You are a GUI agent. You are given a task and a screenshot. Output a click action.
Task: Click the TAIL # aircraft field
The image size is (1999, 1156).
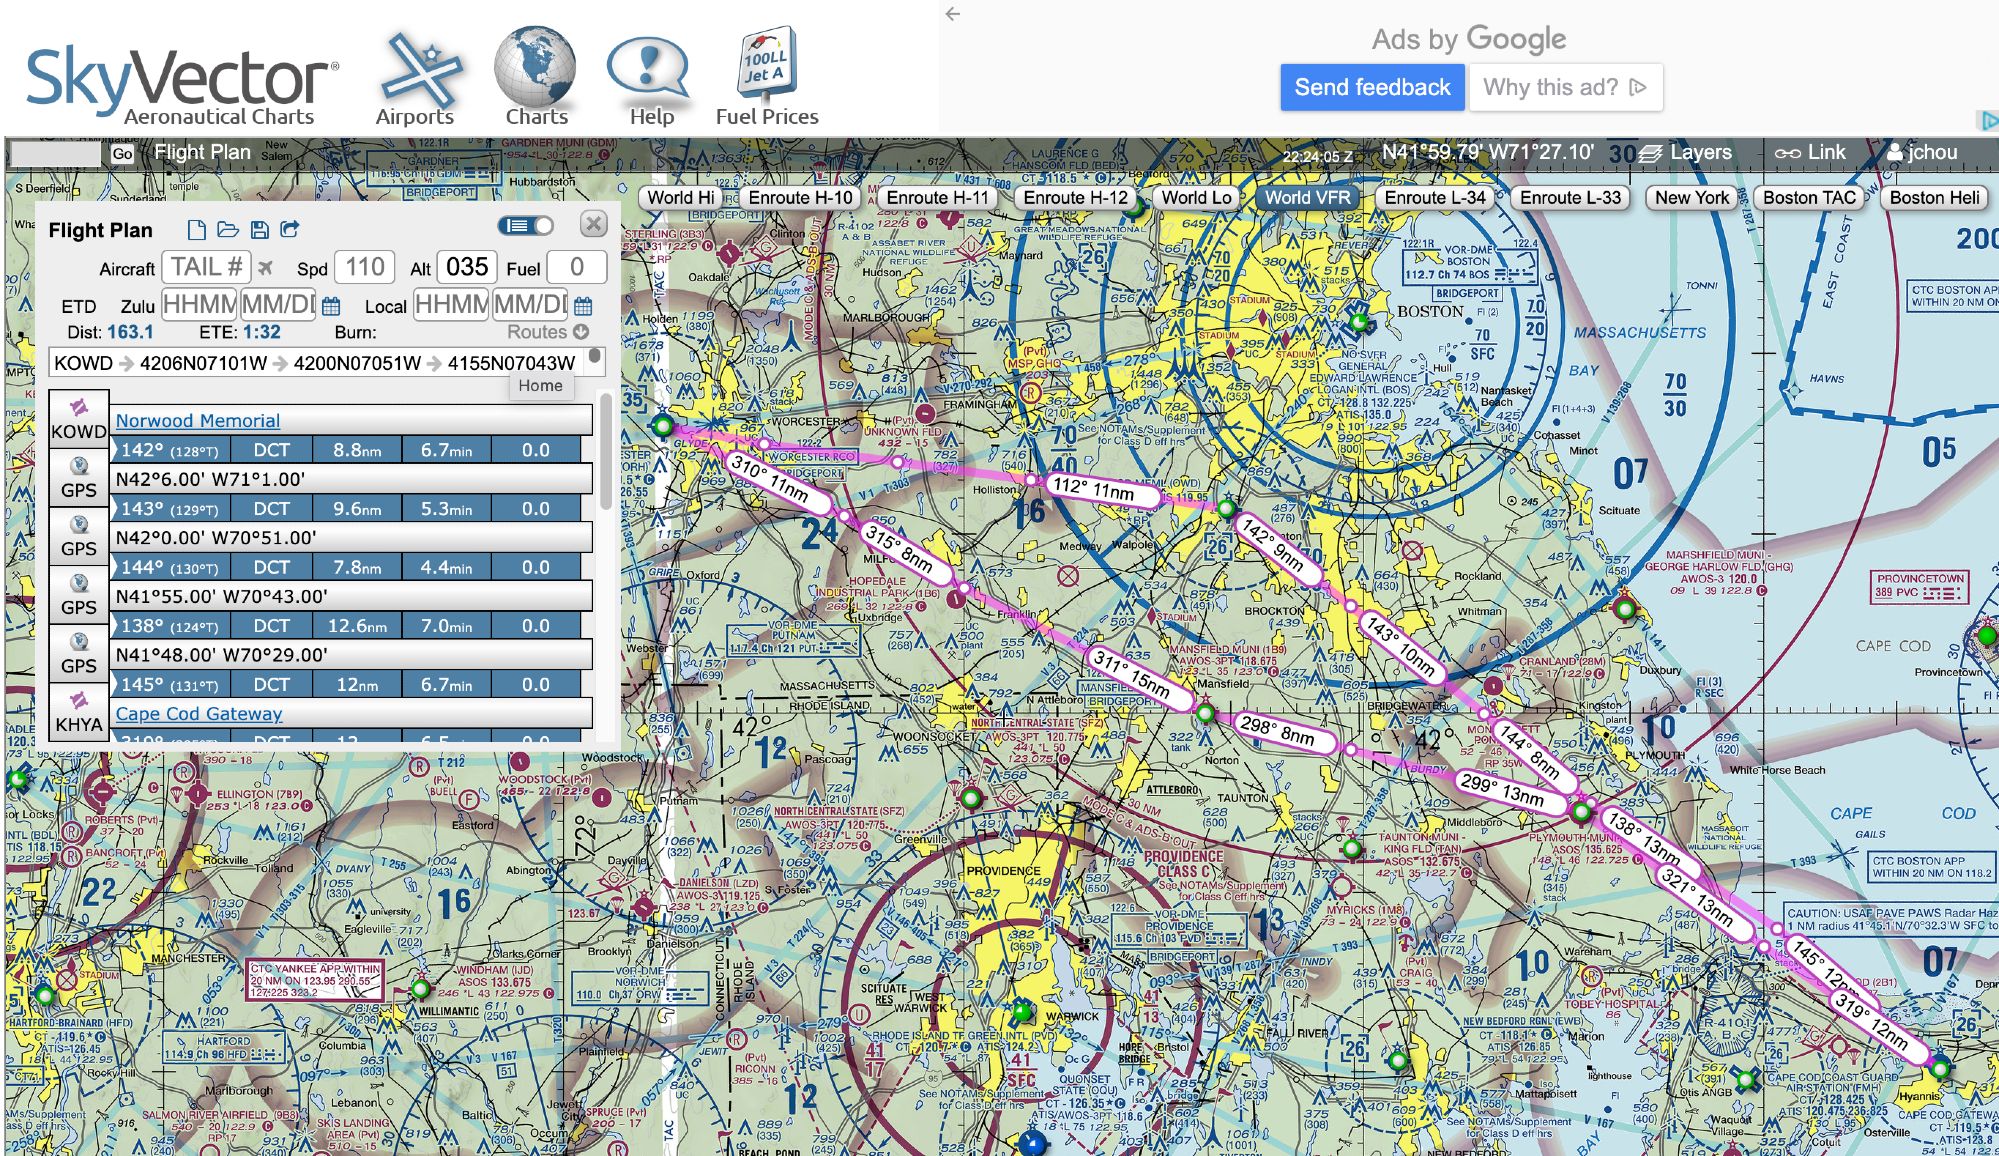pos(207,267)
